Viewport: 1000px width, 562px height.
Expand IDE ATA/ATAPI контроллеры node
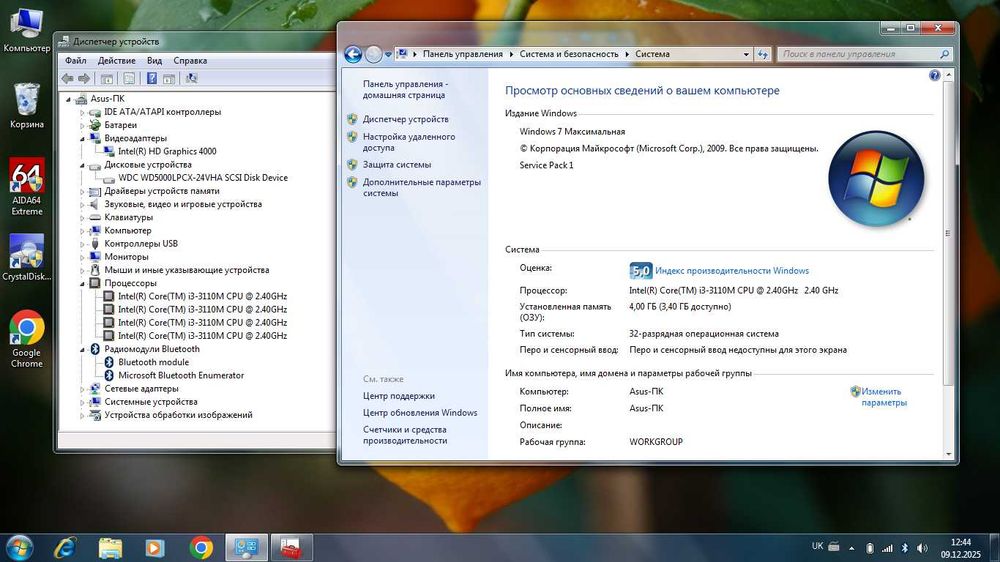pyautogui.click(x=82, y=112)
